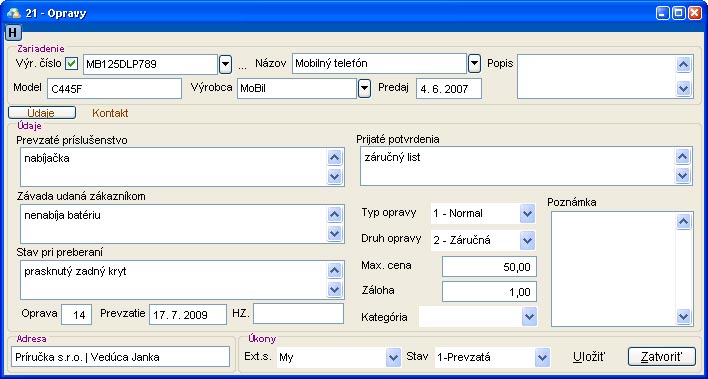Click the down arrow in the Poznámka box
This screenshot has height=379, width=708.
point(684,316)
